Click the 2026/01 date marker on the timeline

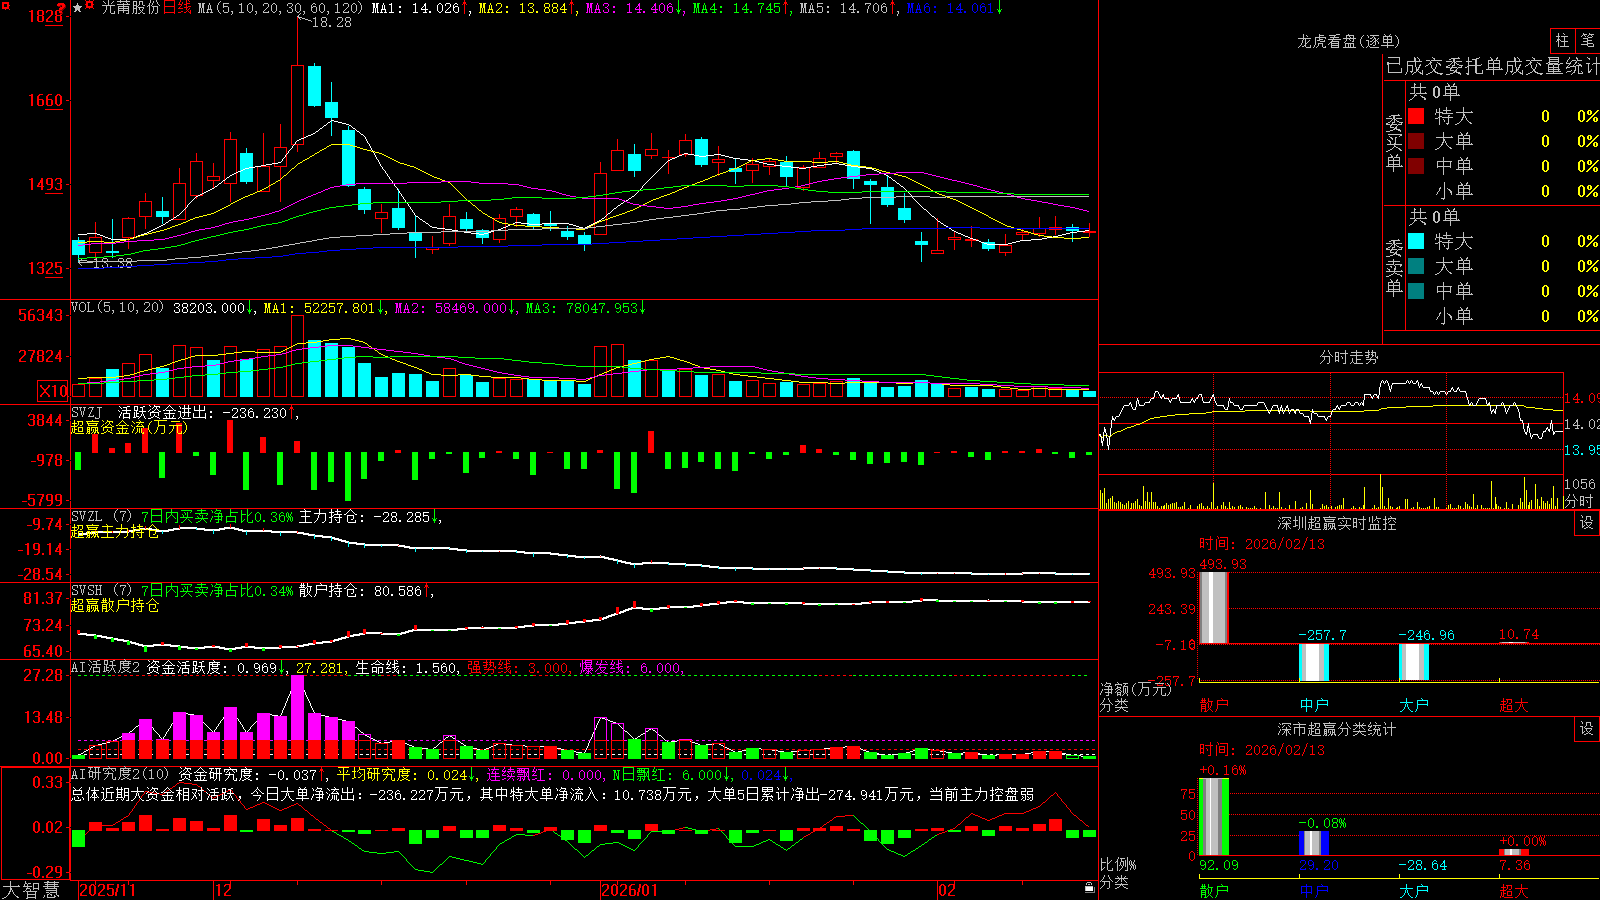click(x=630, y=890)
